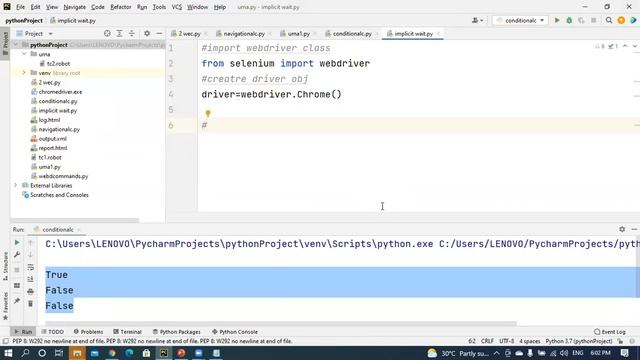
Task: Click the print icon in Run panel
Action: point(31,291)
